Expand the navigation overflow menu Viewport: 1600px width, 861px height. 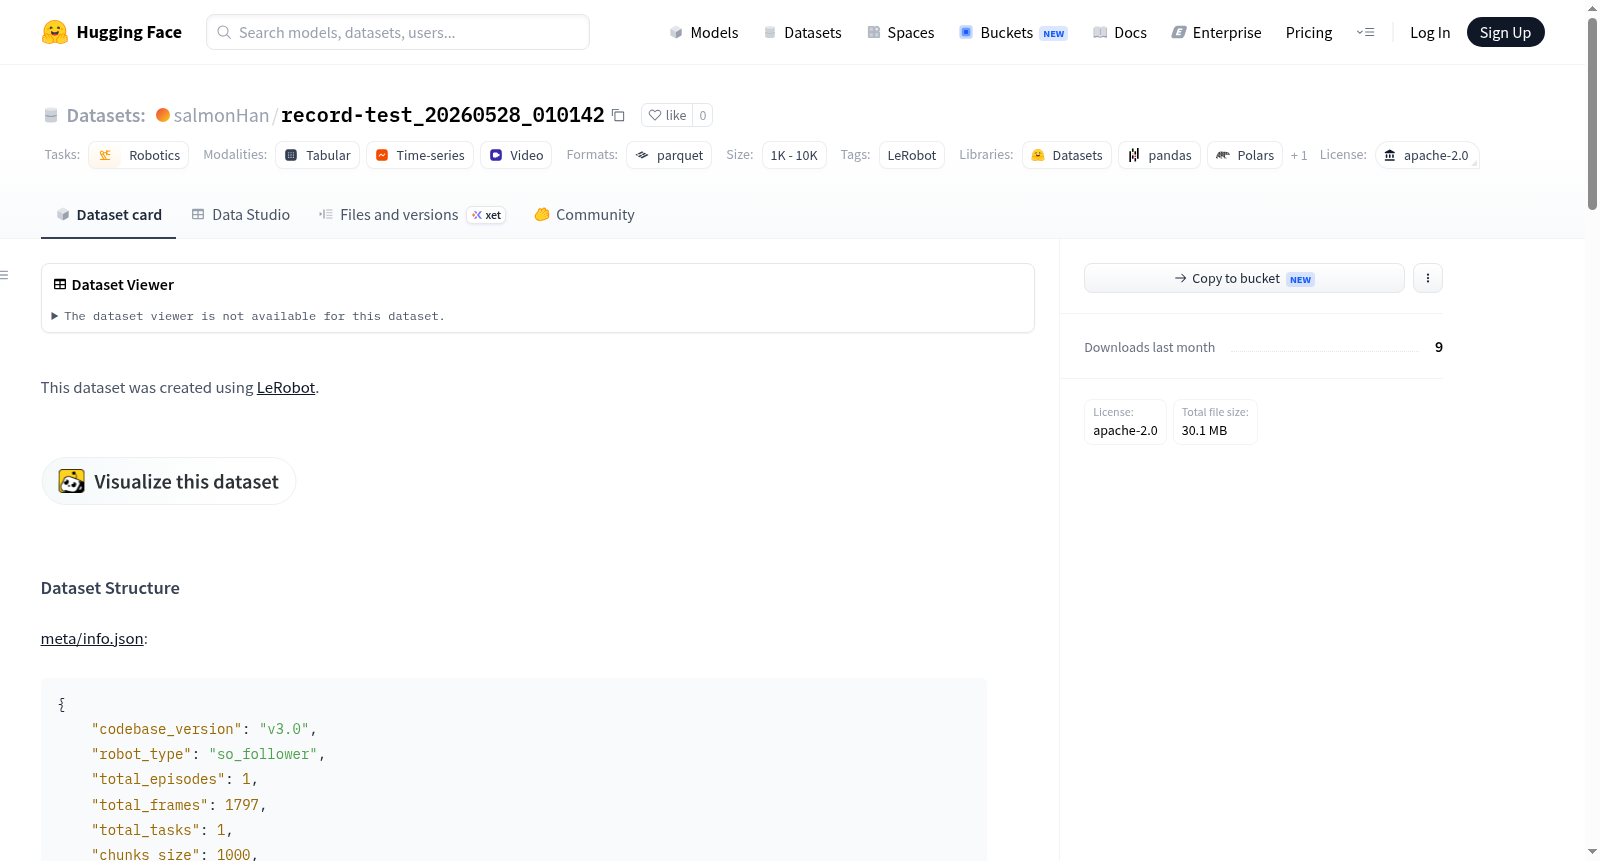click(1365, 32)
